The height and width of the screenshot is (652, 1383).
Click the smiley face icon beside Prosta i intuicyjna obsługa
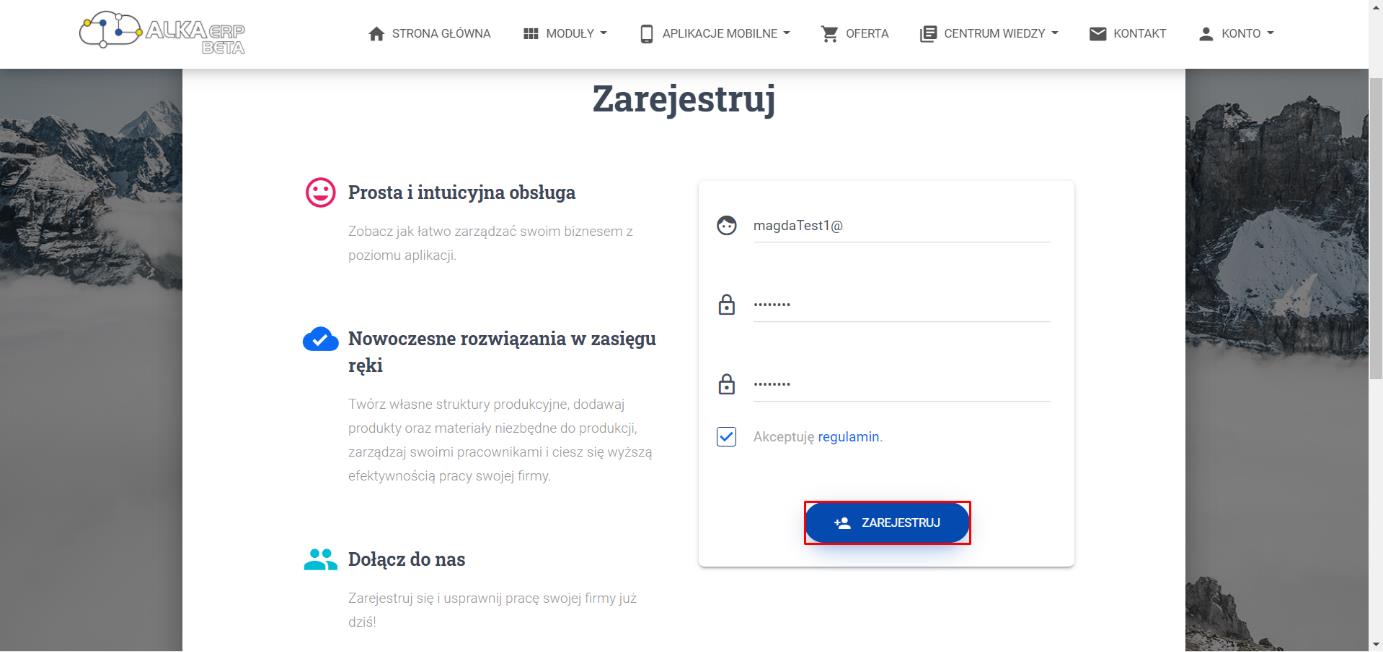pyautogui.click(x=321, y=192)
